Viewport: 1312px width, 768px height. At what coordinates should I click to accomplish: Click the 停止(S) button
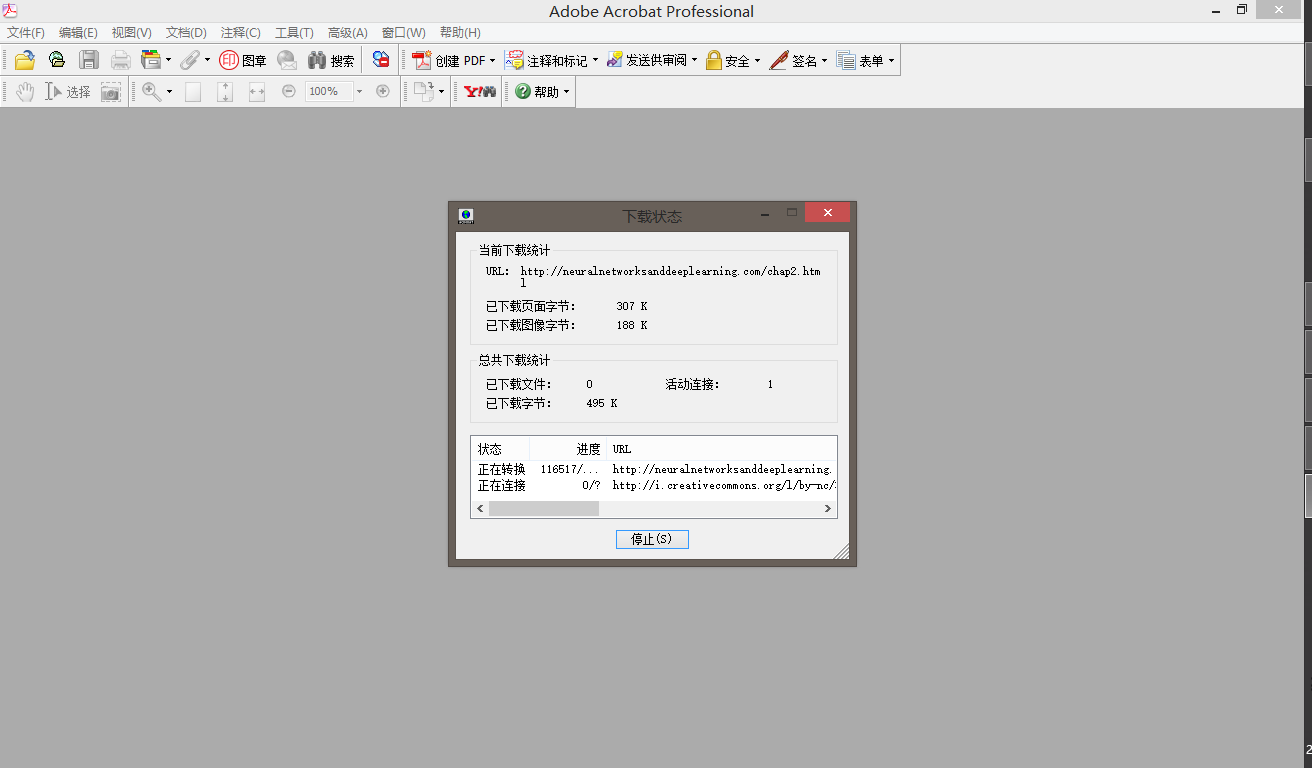click(652, 539)
